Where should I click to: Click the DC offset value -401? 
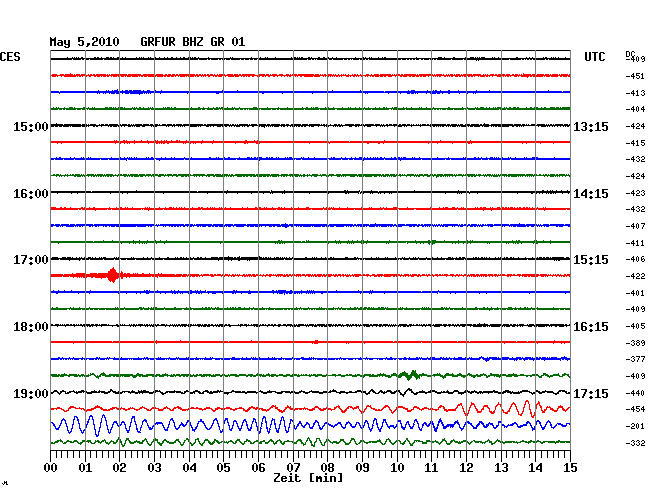point(635,293)
